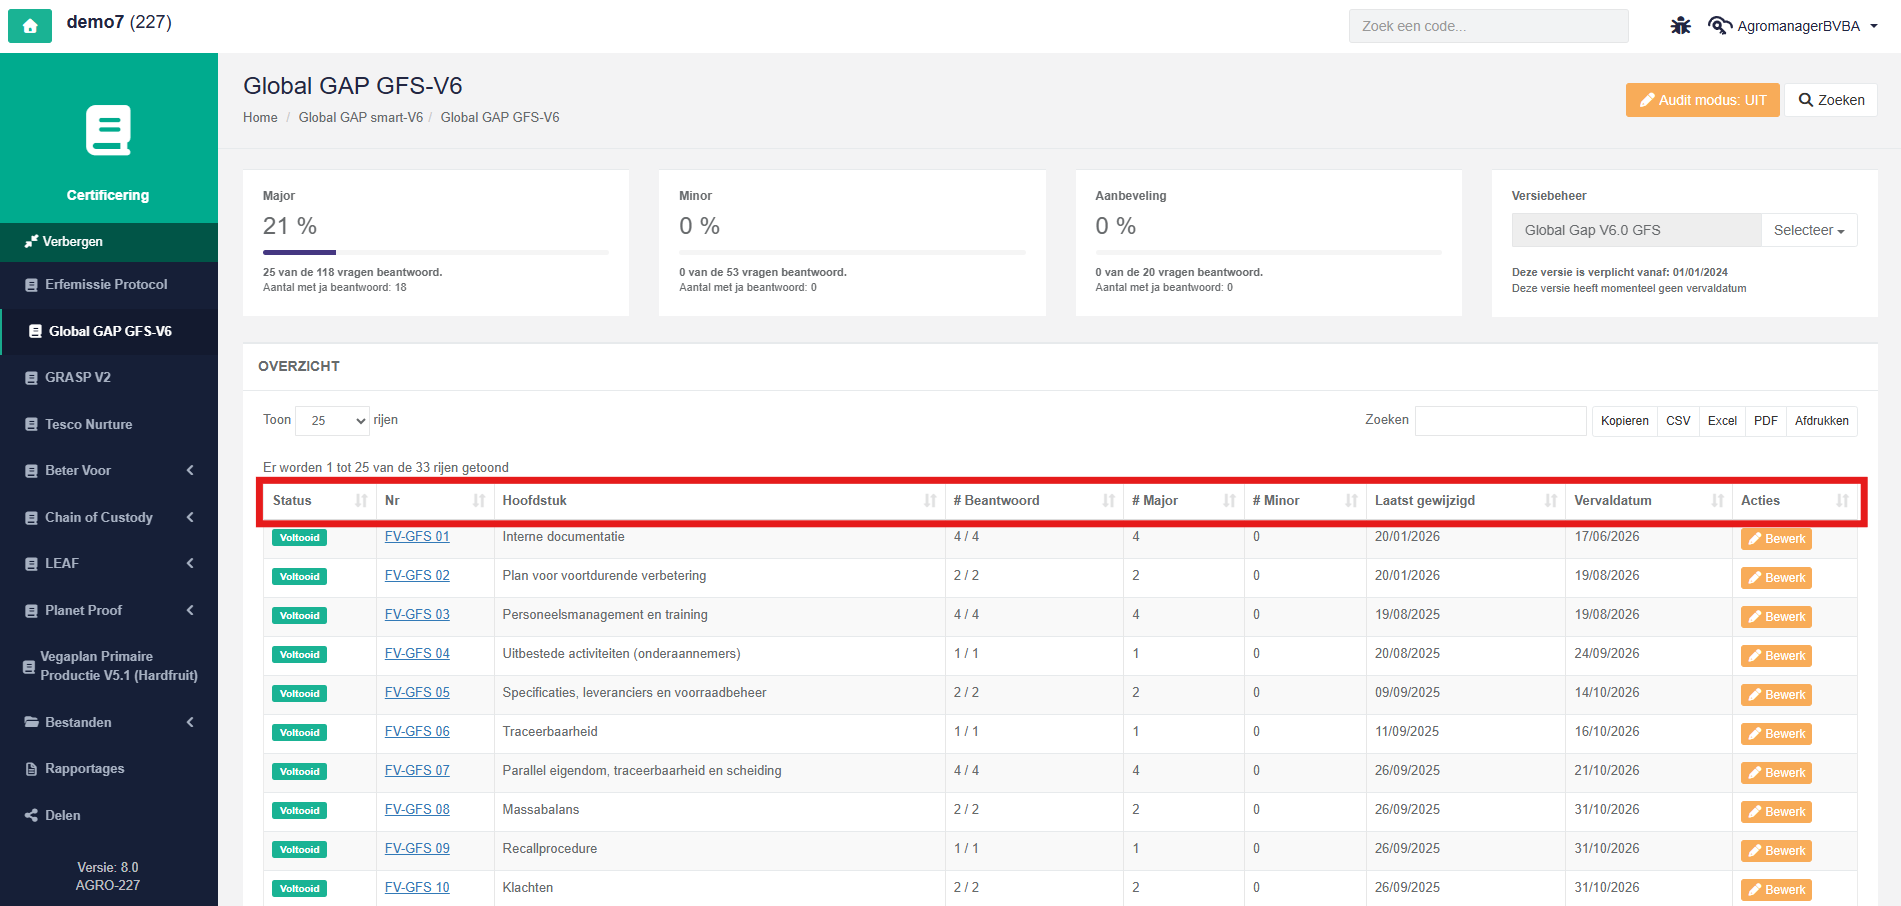Click Bewerk for Massabalans row

[x=1776, y=812]
